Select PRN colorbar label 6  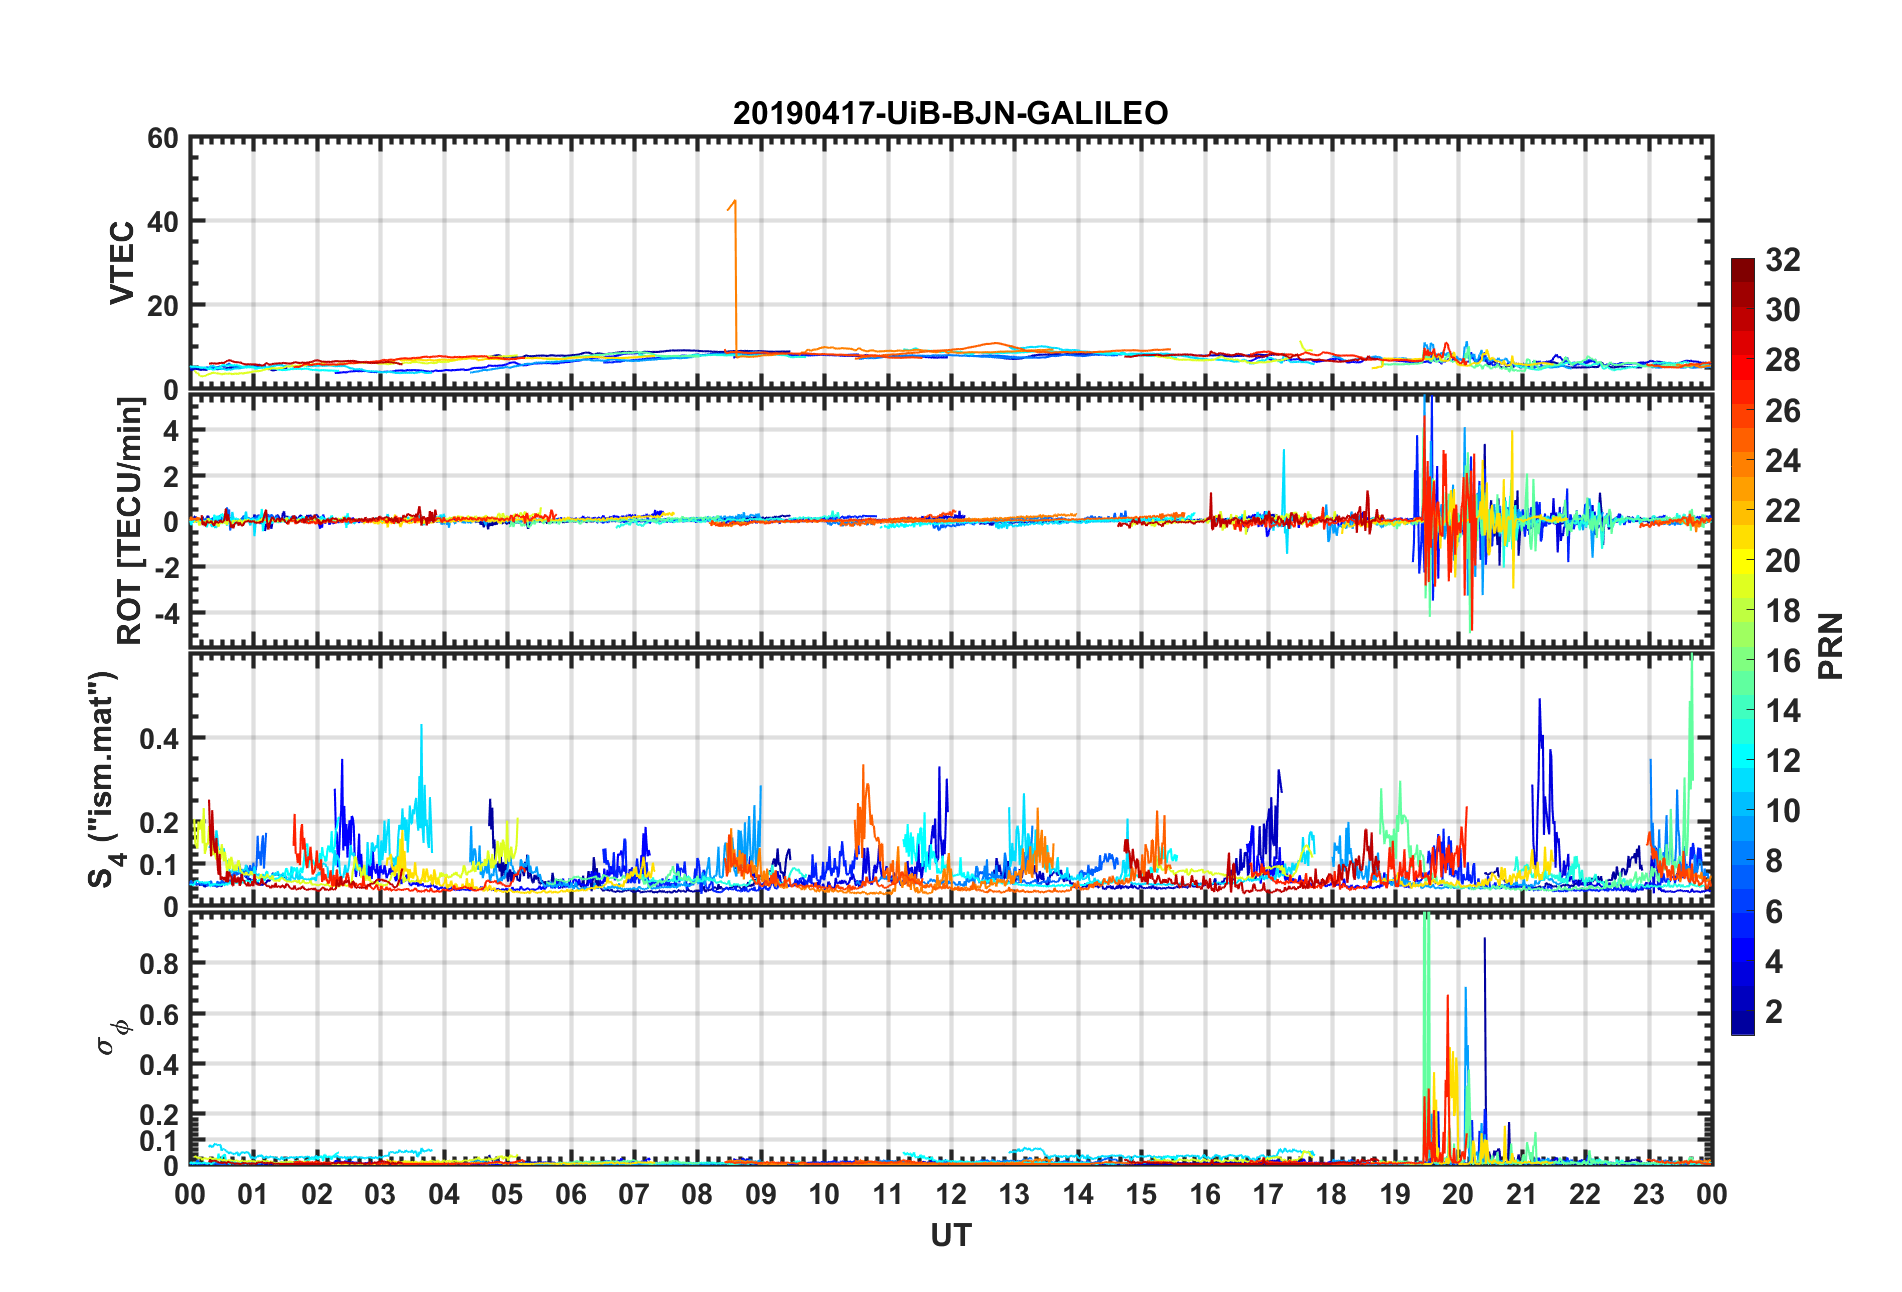(x=1774, y=911)
